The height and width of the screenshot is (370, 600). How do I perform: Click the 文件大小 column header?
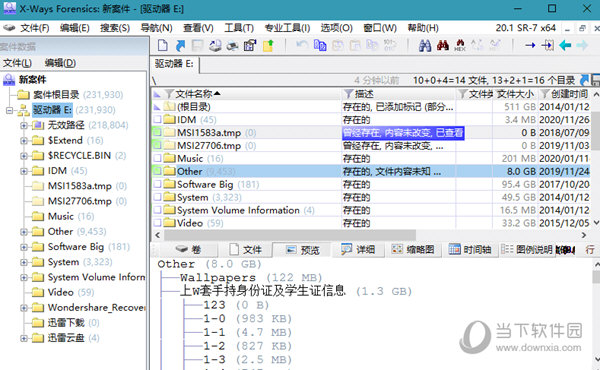(515, 94)
